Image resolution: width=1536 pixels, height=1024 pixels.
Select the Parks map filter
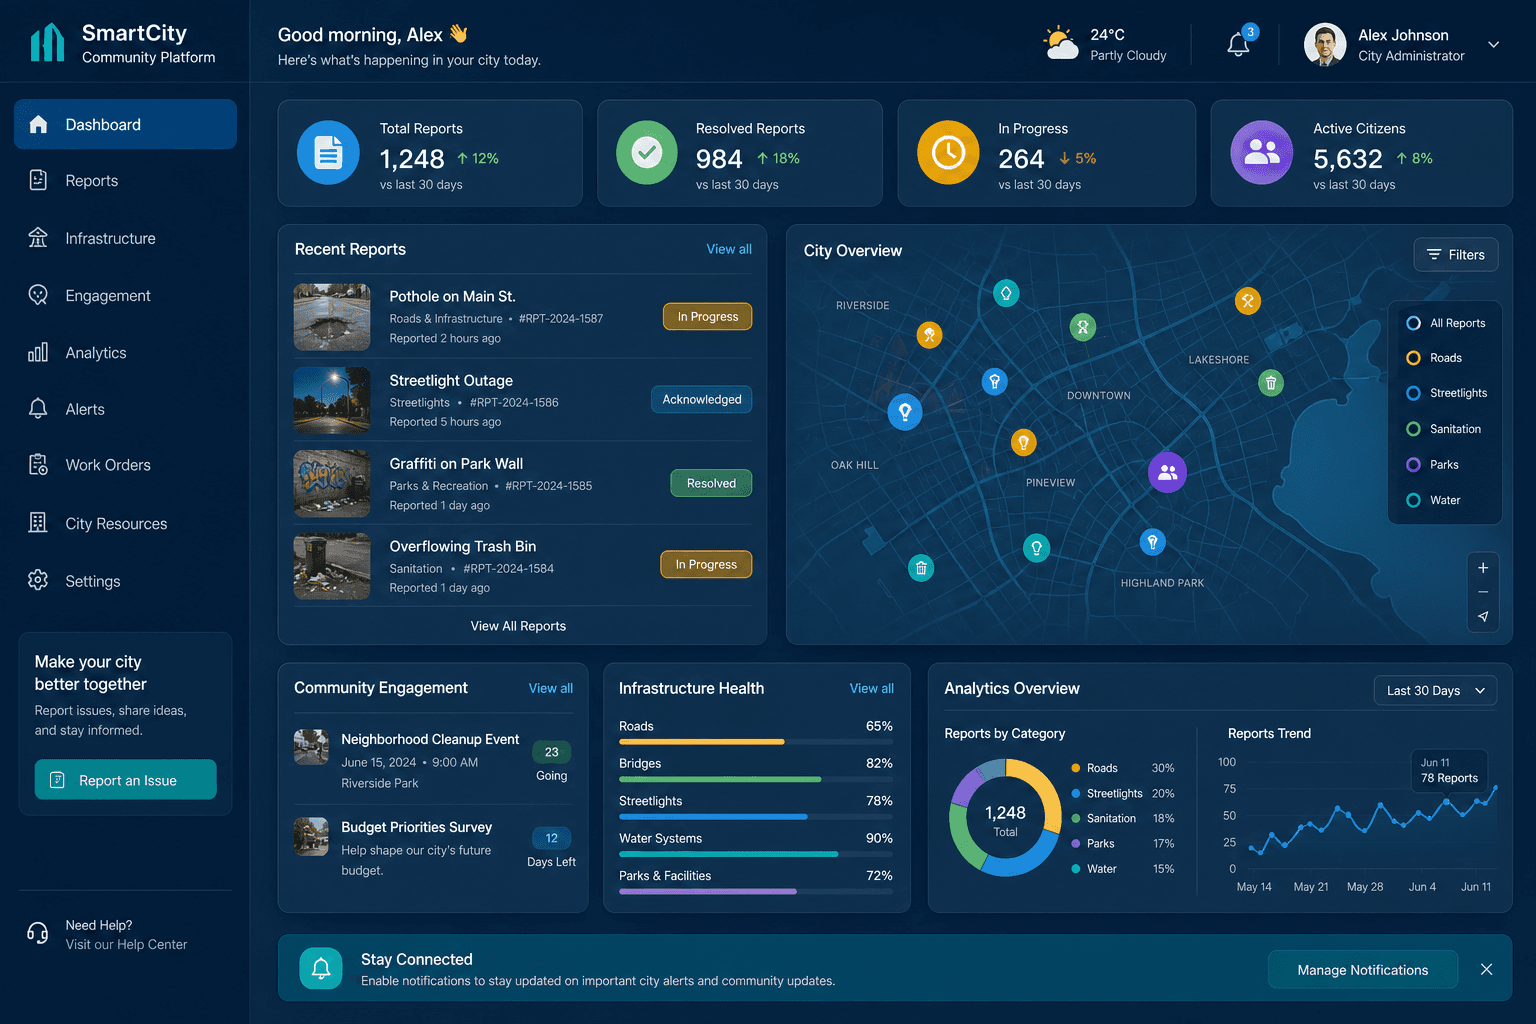point(1432,465)
